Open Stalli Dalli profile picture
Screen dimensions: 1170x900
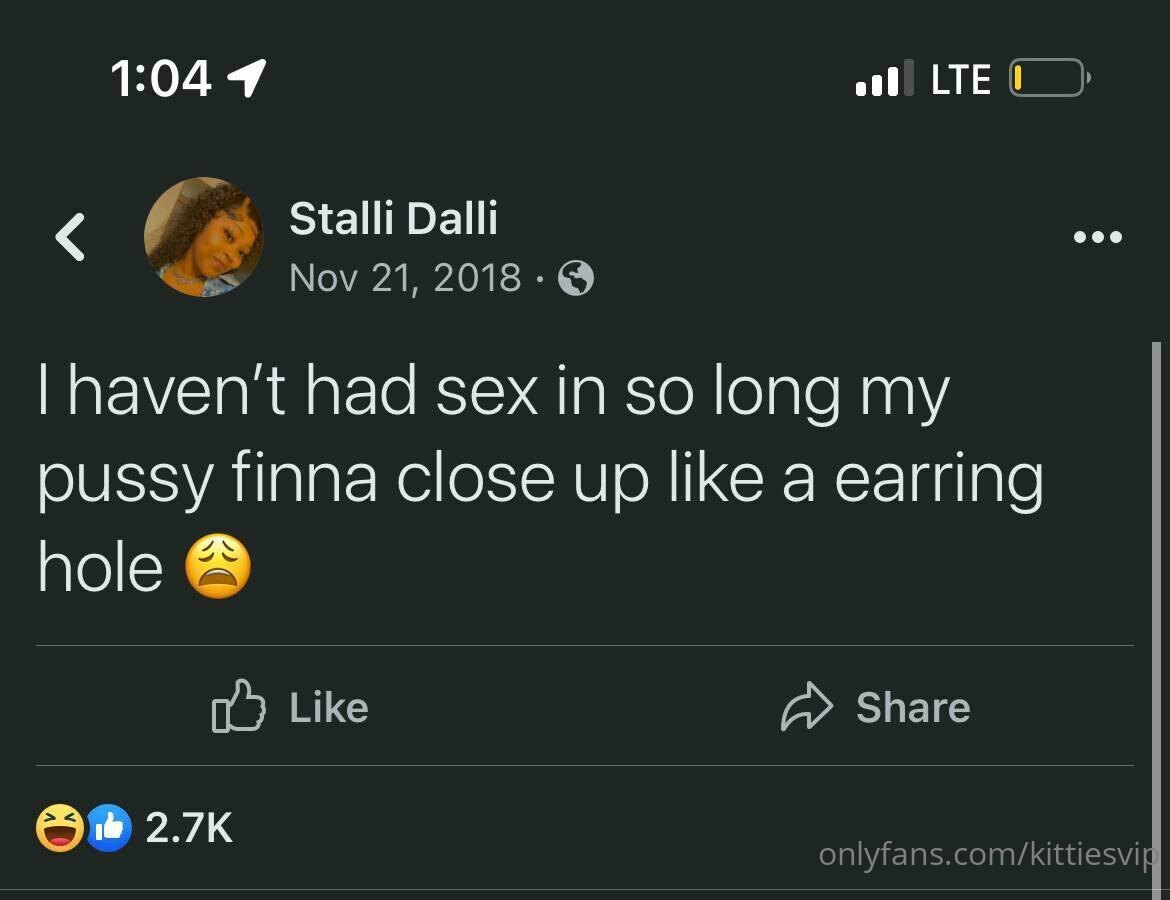pyautogui.click(x=204, y=237)
